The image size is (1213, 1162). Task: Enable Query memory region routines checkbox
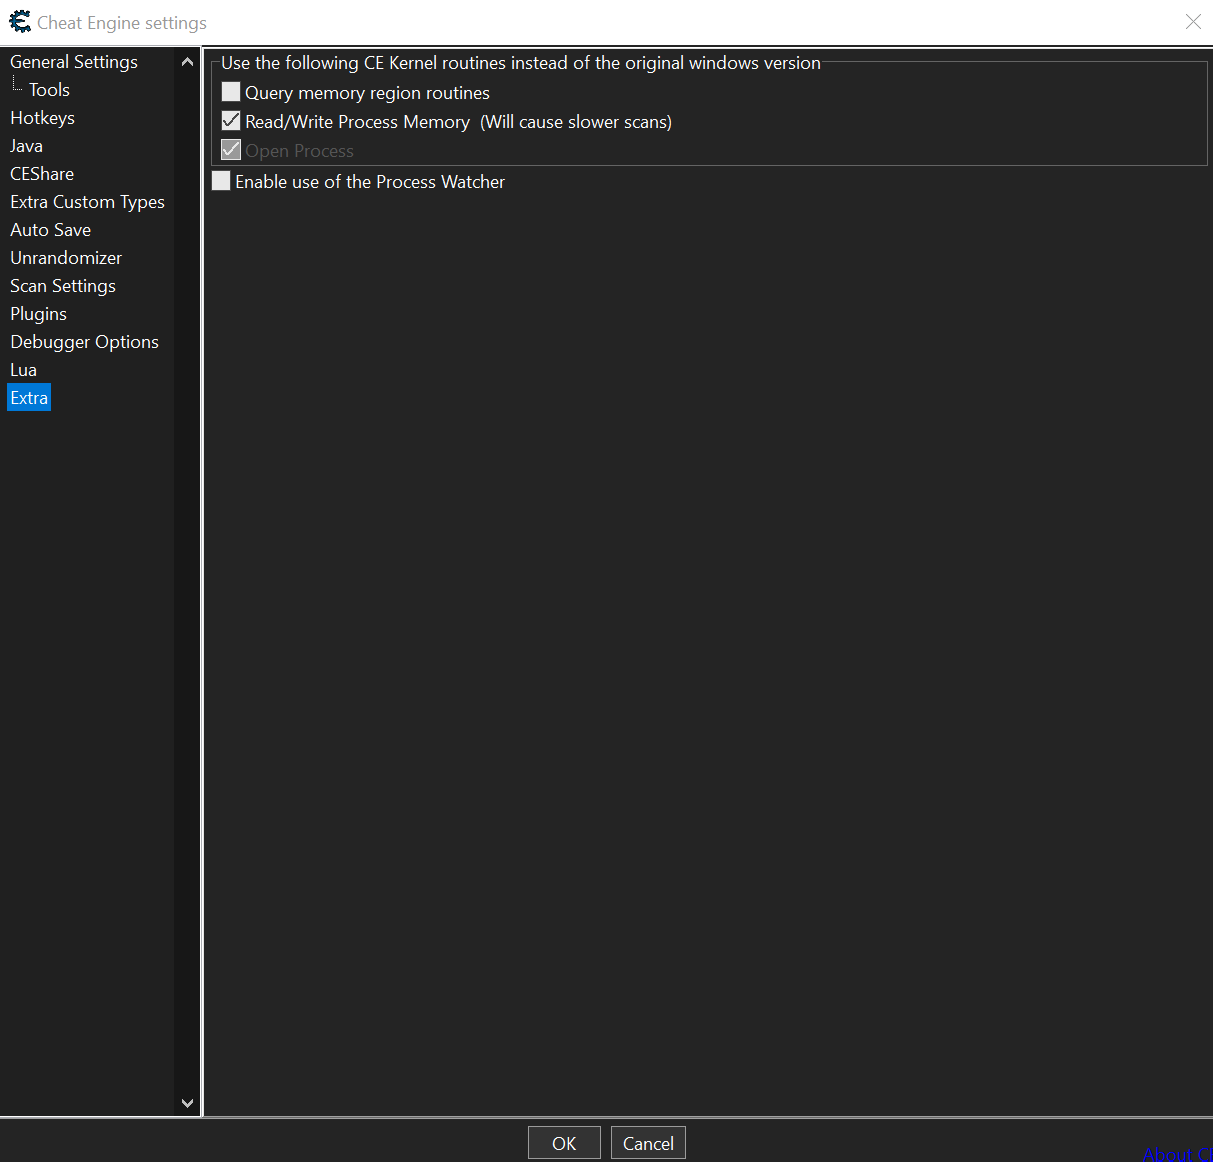231,92
